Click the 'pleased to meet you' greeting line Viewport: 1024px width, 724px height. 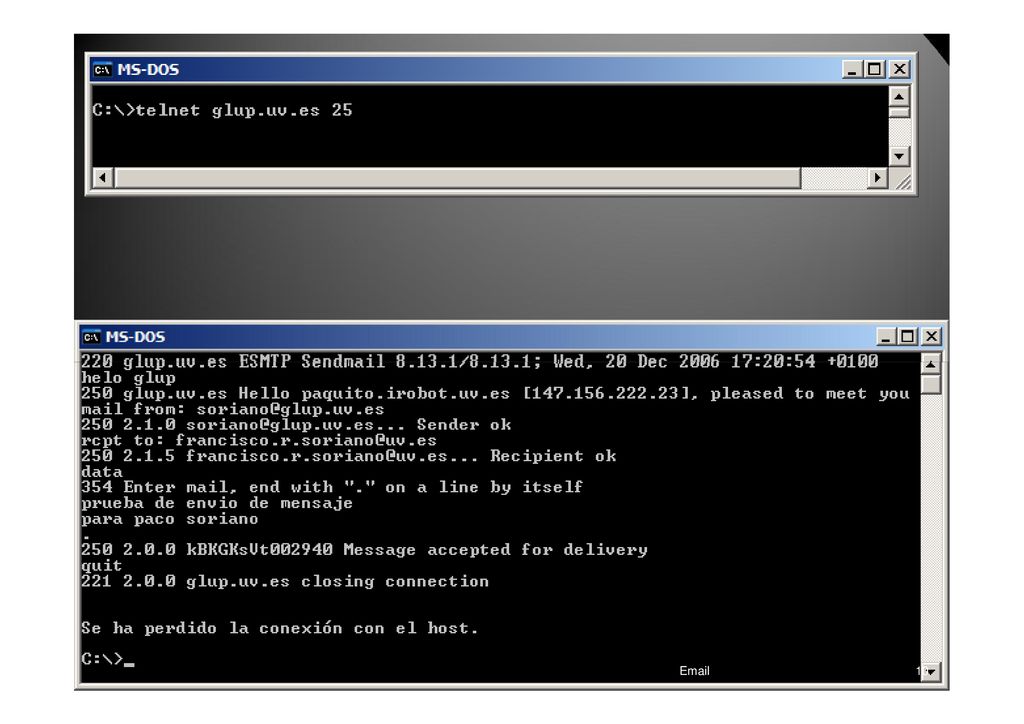tap(496, 394)
